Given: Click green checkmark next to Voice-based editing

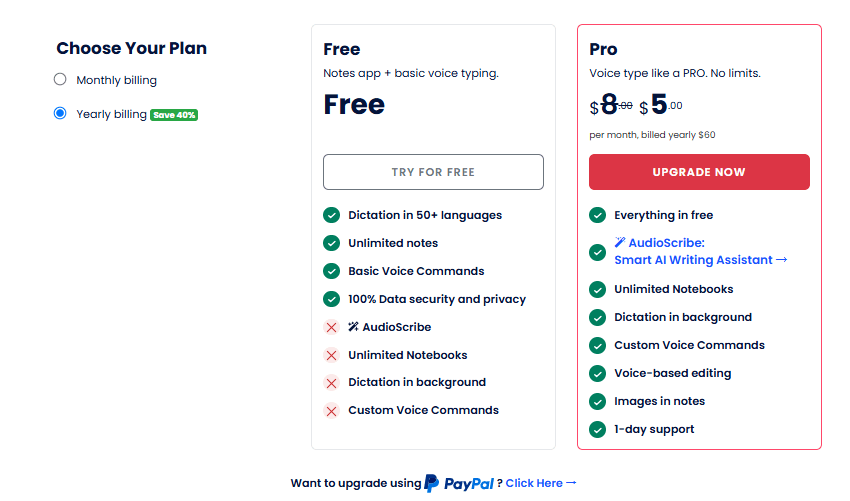Looking at the screenshot, I should pos(597,373).
